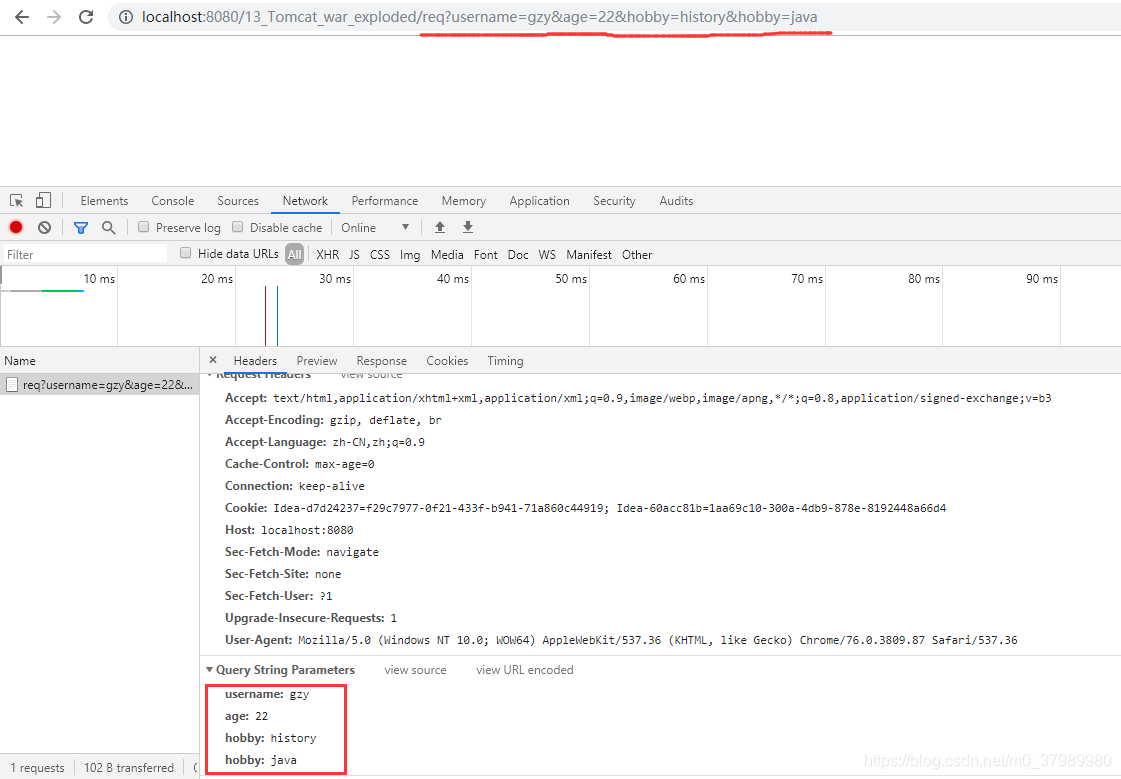Select the inspect element picker icon
This screenshot has width=1121, height=779.
coord(16,200)
